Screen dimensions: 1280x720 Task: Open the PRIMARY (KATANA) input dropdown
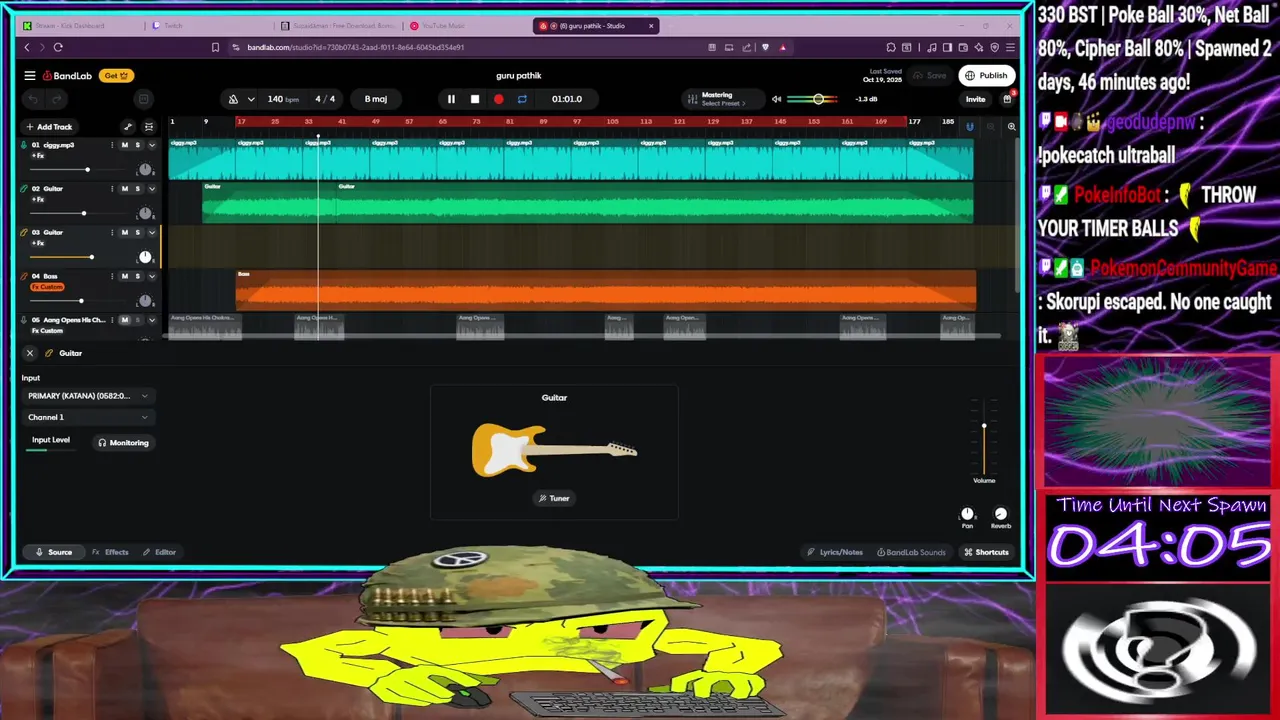(x=88, y=396)
